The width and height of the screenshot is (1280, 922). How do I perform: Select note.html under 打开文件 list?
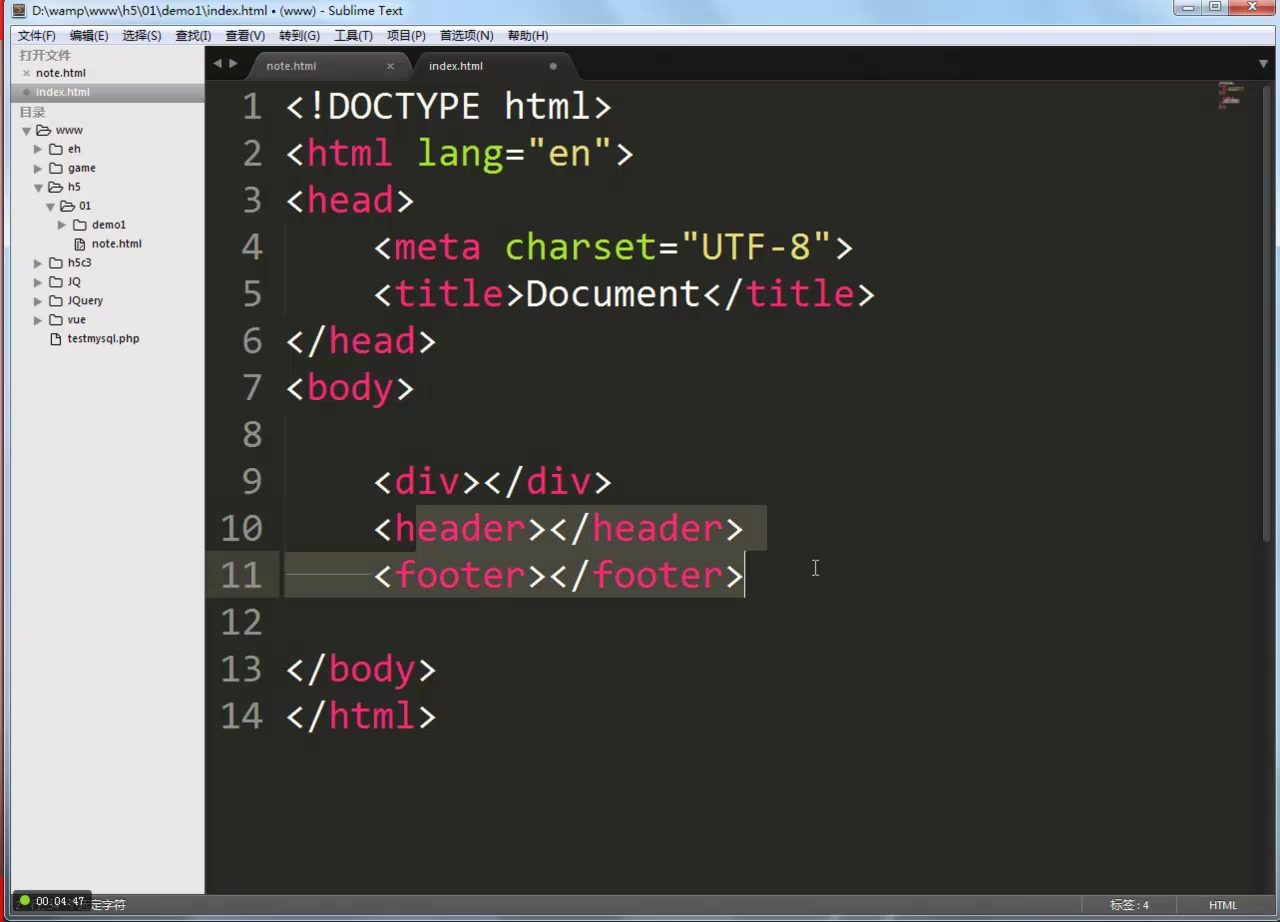tap(60, 72)
